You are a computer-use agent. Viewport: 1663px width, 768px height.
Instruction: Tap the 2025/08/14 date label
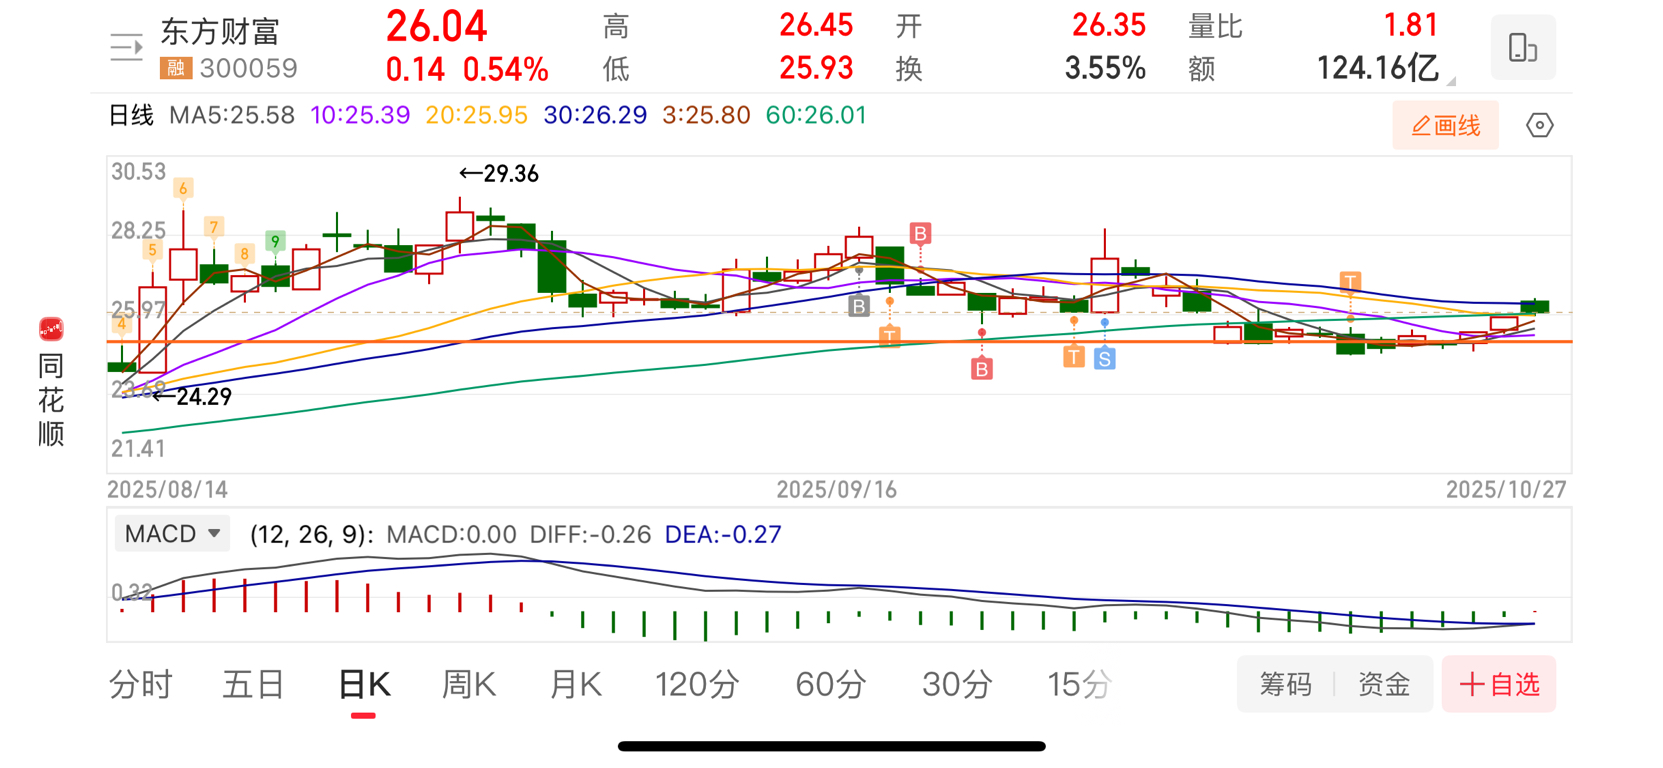168,490
